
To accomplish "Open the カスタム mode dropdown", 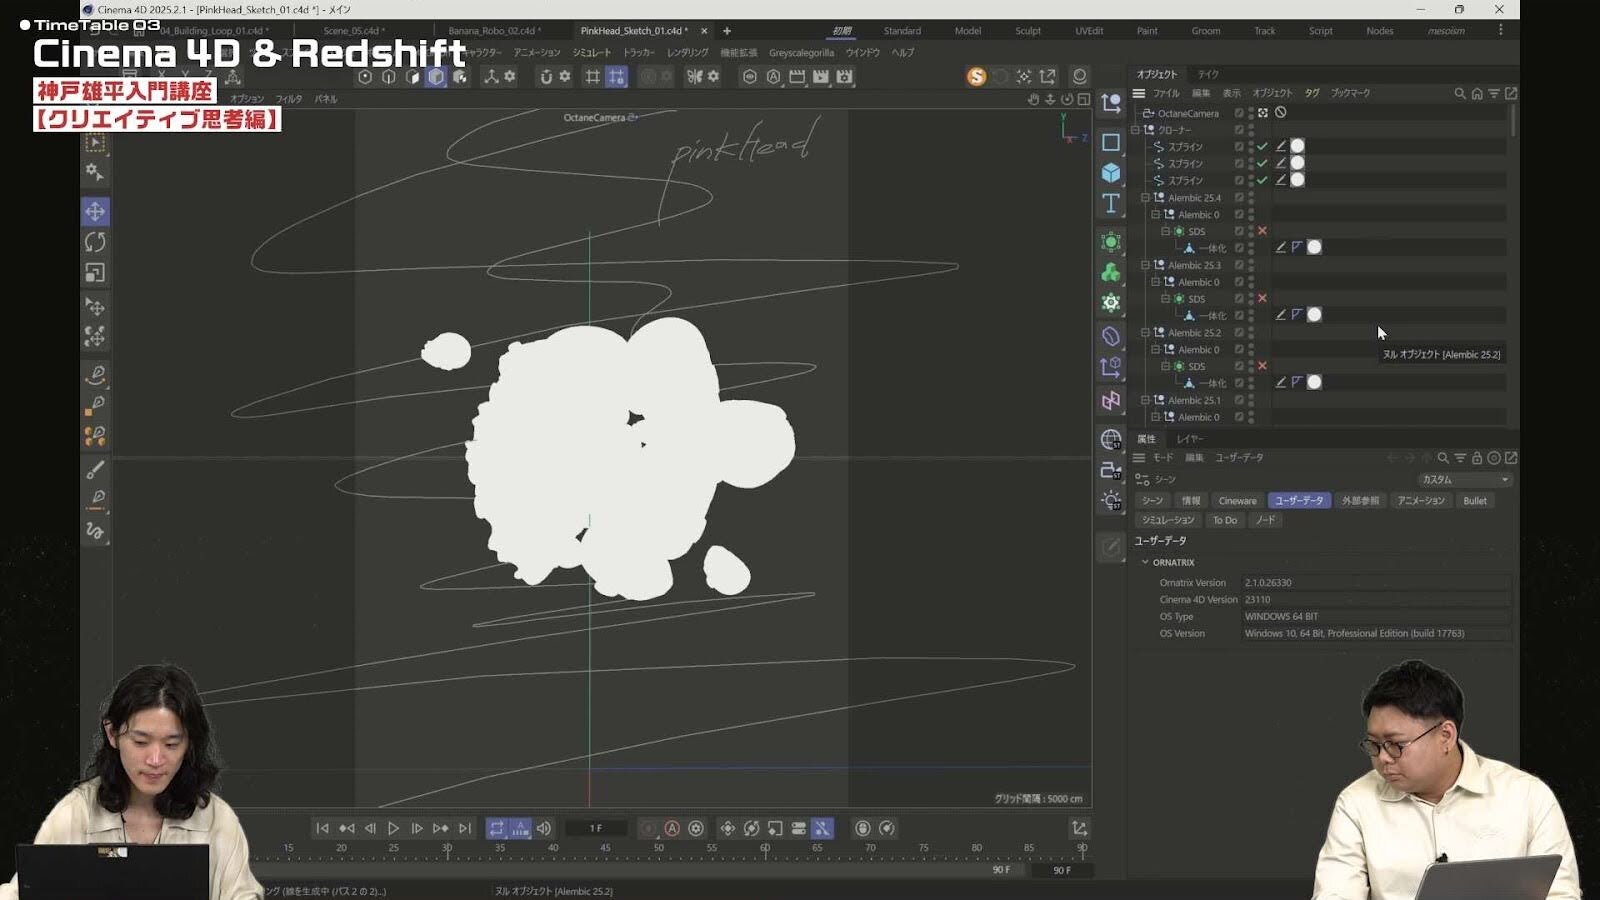I will (x=1464, y=479).
